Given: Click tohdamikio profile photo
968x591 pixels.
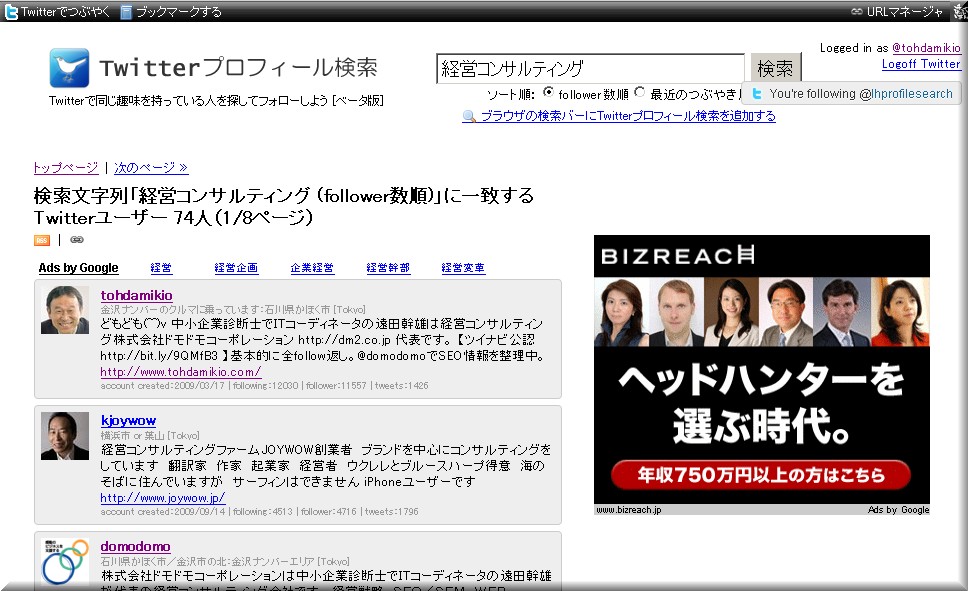Looking at the screenshot, I should coord(65,310).
